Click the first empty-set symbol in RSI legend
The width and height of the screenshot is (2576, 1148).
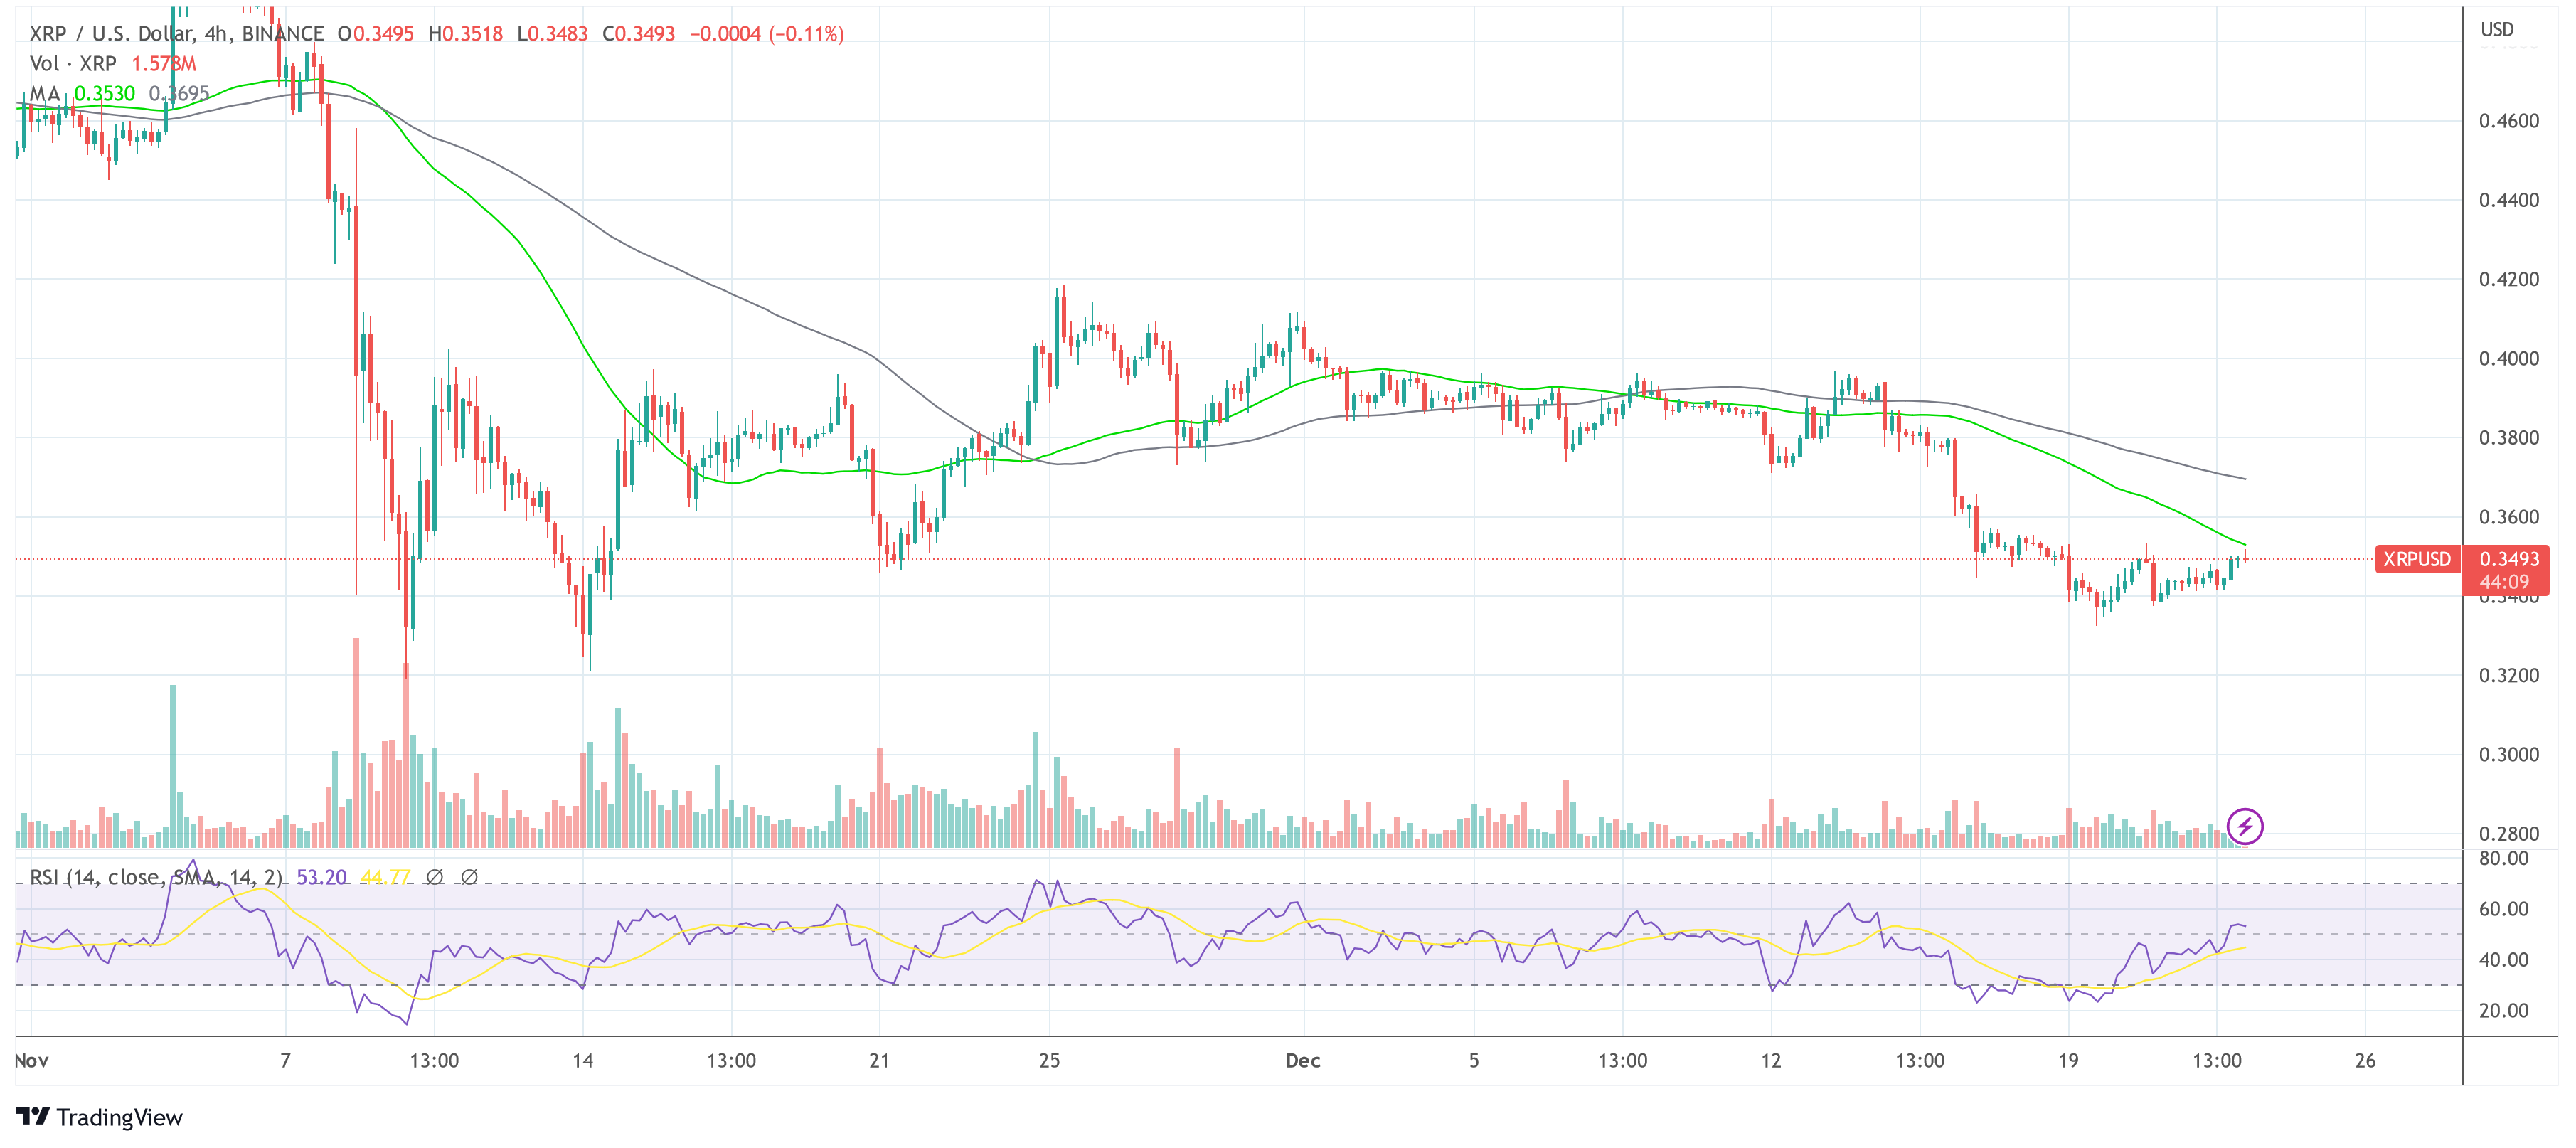pyautogui.click(x=435, y=877)
